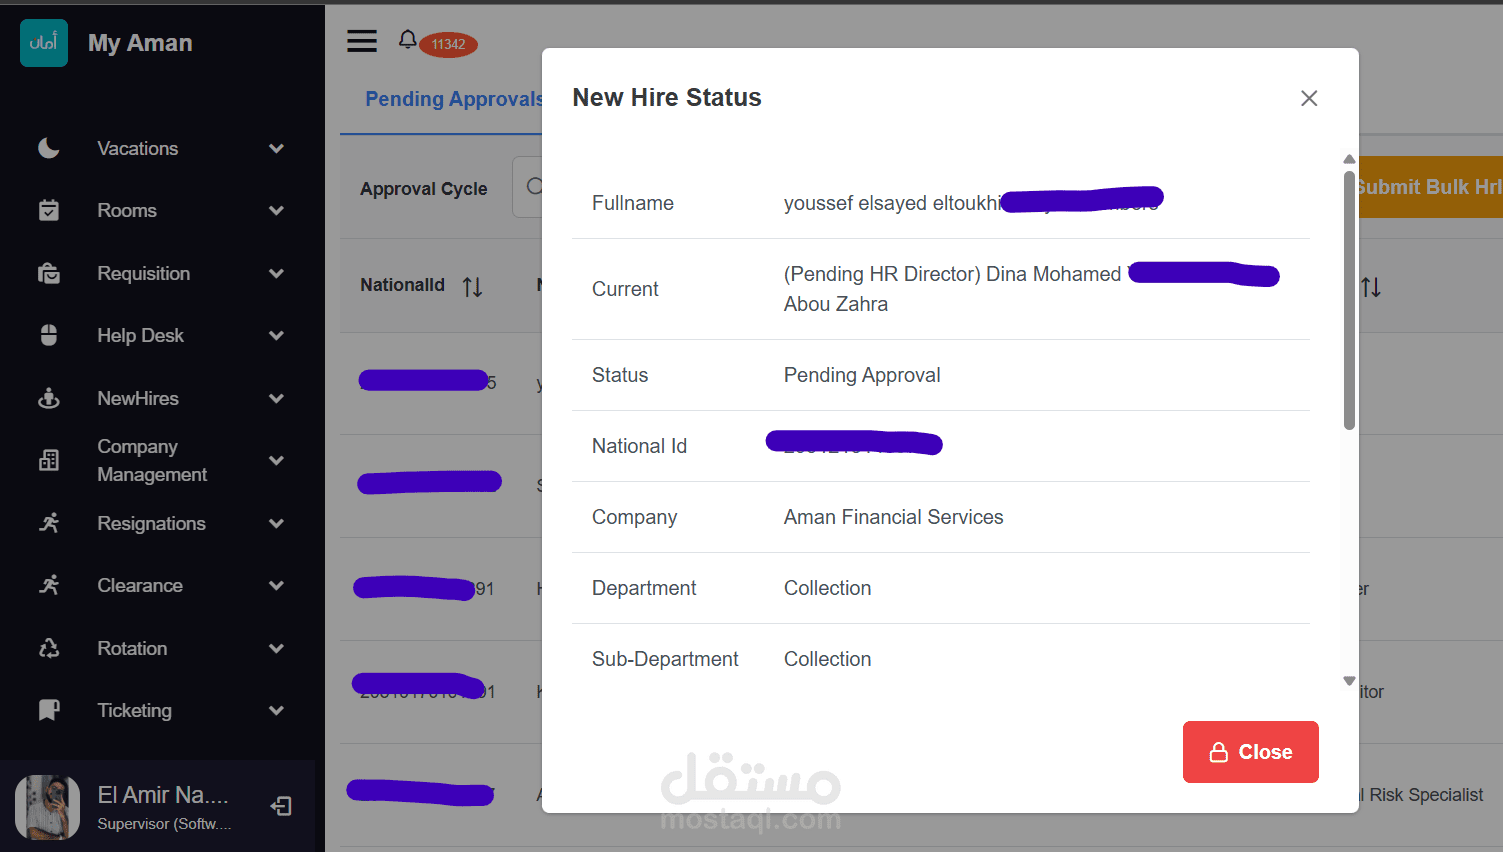Viewport: 1503px width, 852px height.
Task: Click the Risk Specialist table cell
Action: 1426,795
